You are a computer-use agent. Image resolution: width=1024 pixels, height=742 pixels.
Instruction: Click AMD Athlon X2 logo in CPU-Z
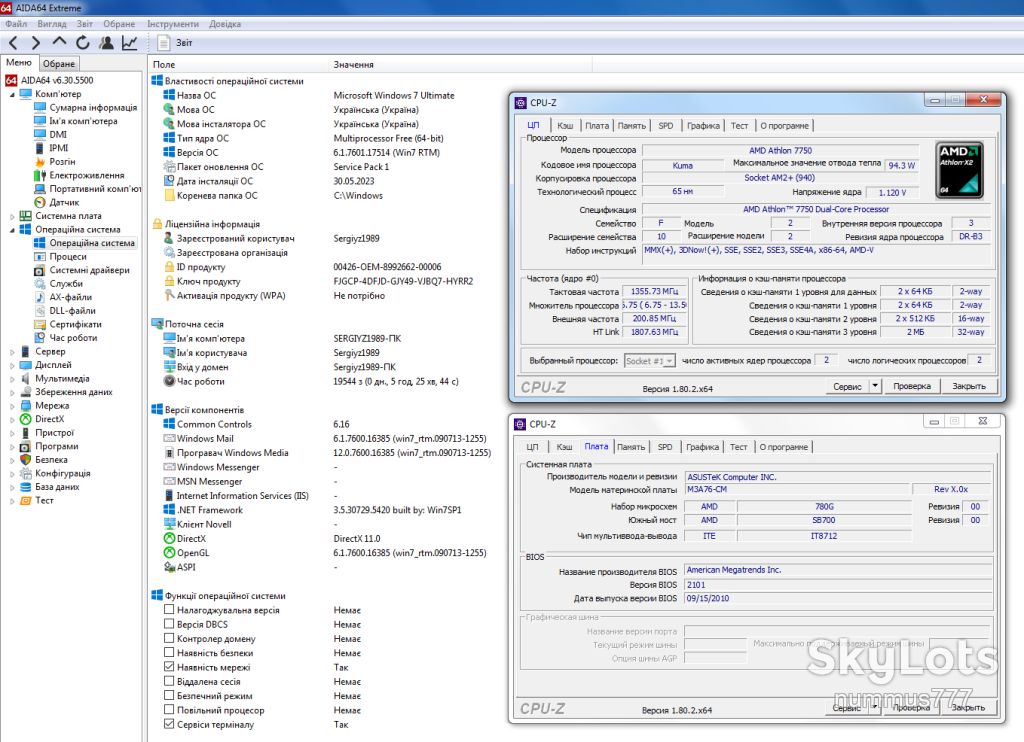pos(960,170)
